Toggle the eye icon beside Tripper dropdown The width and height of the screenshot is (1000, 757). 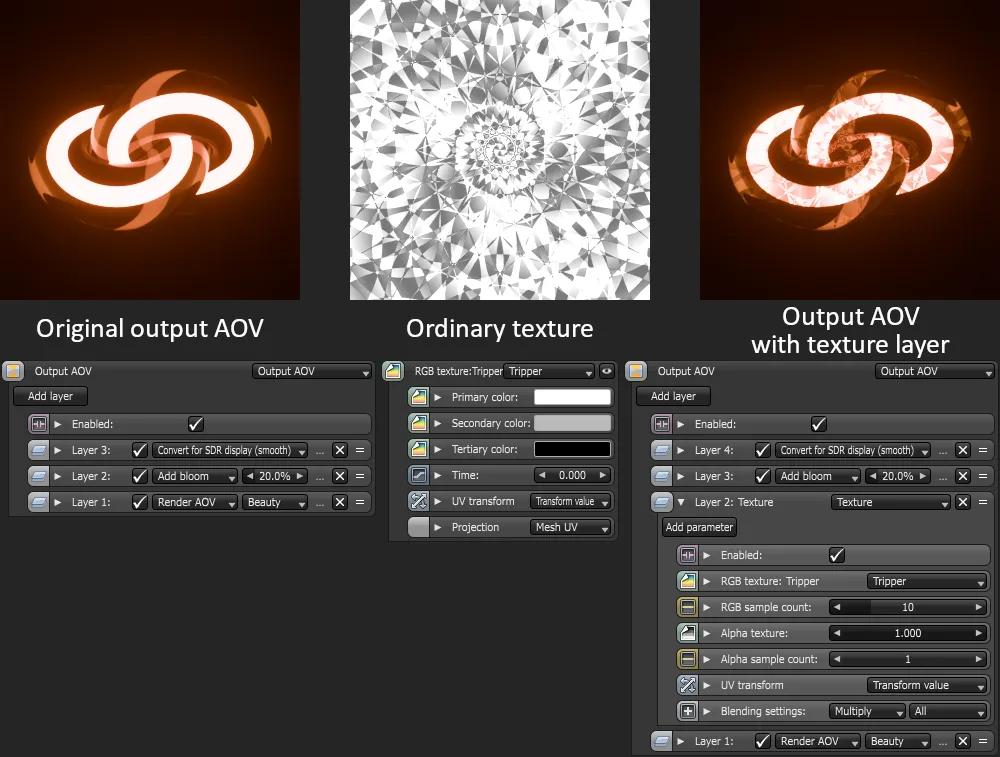pyautogui.click(x=606, y=371)
